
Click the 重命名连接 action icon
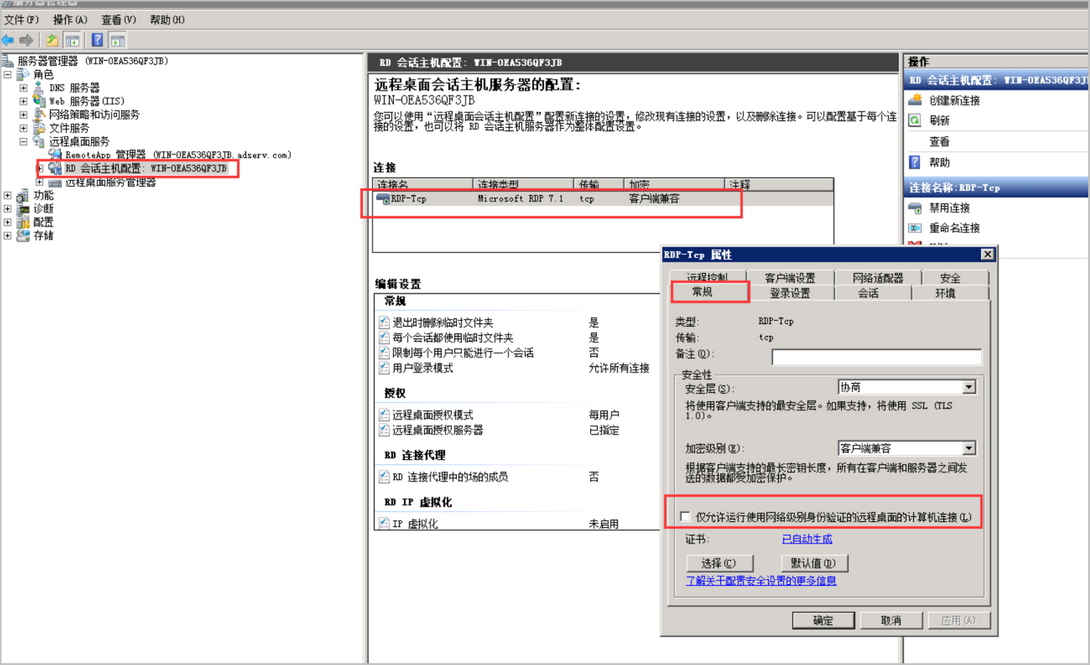(x=916, y=228)
